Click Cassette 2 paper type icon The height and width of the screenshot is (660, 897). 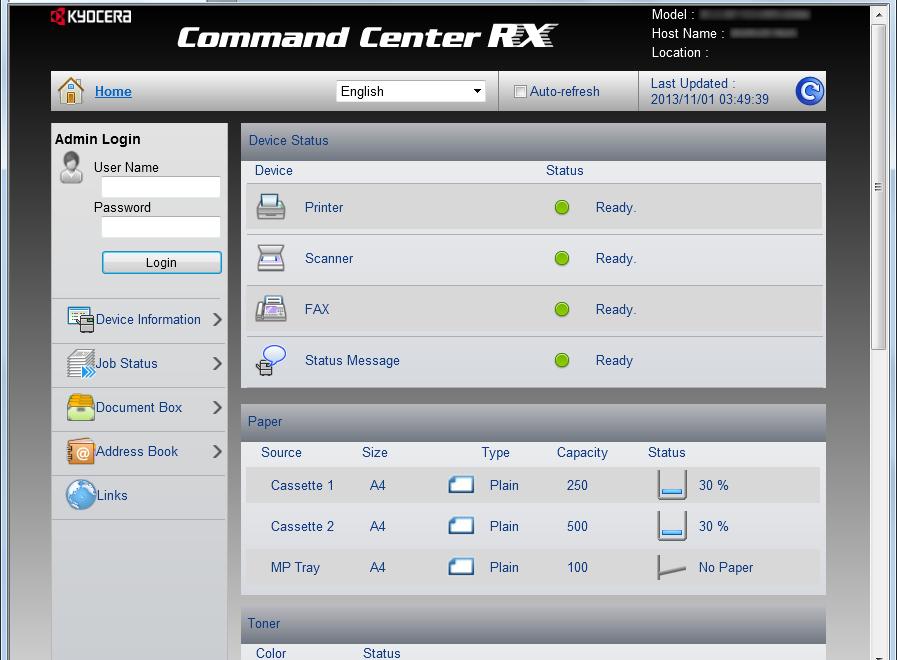click(461, 526)
